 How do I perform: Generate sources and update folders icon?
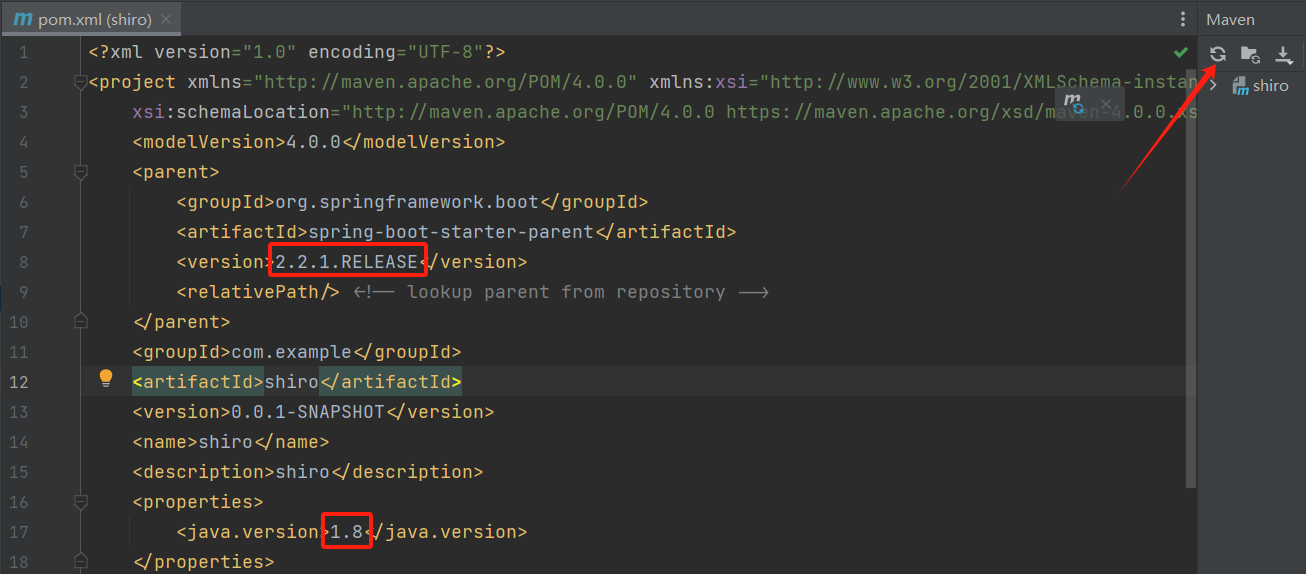click(x=1250, y=54)
